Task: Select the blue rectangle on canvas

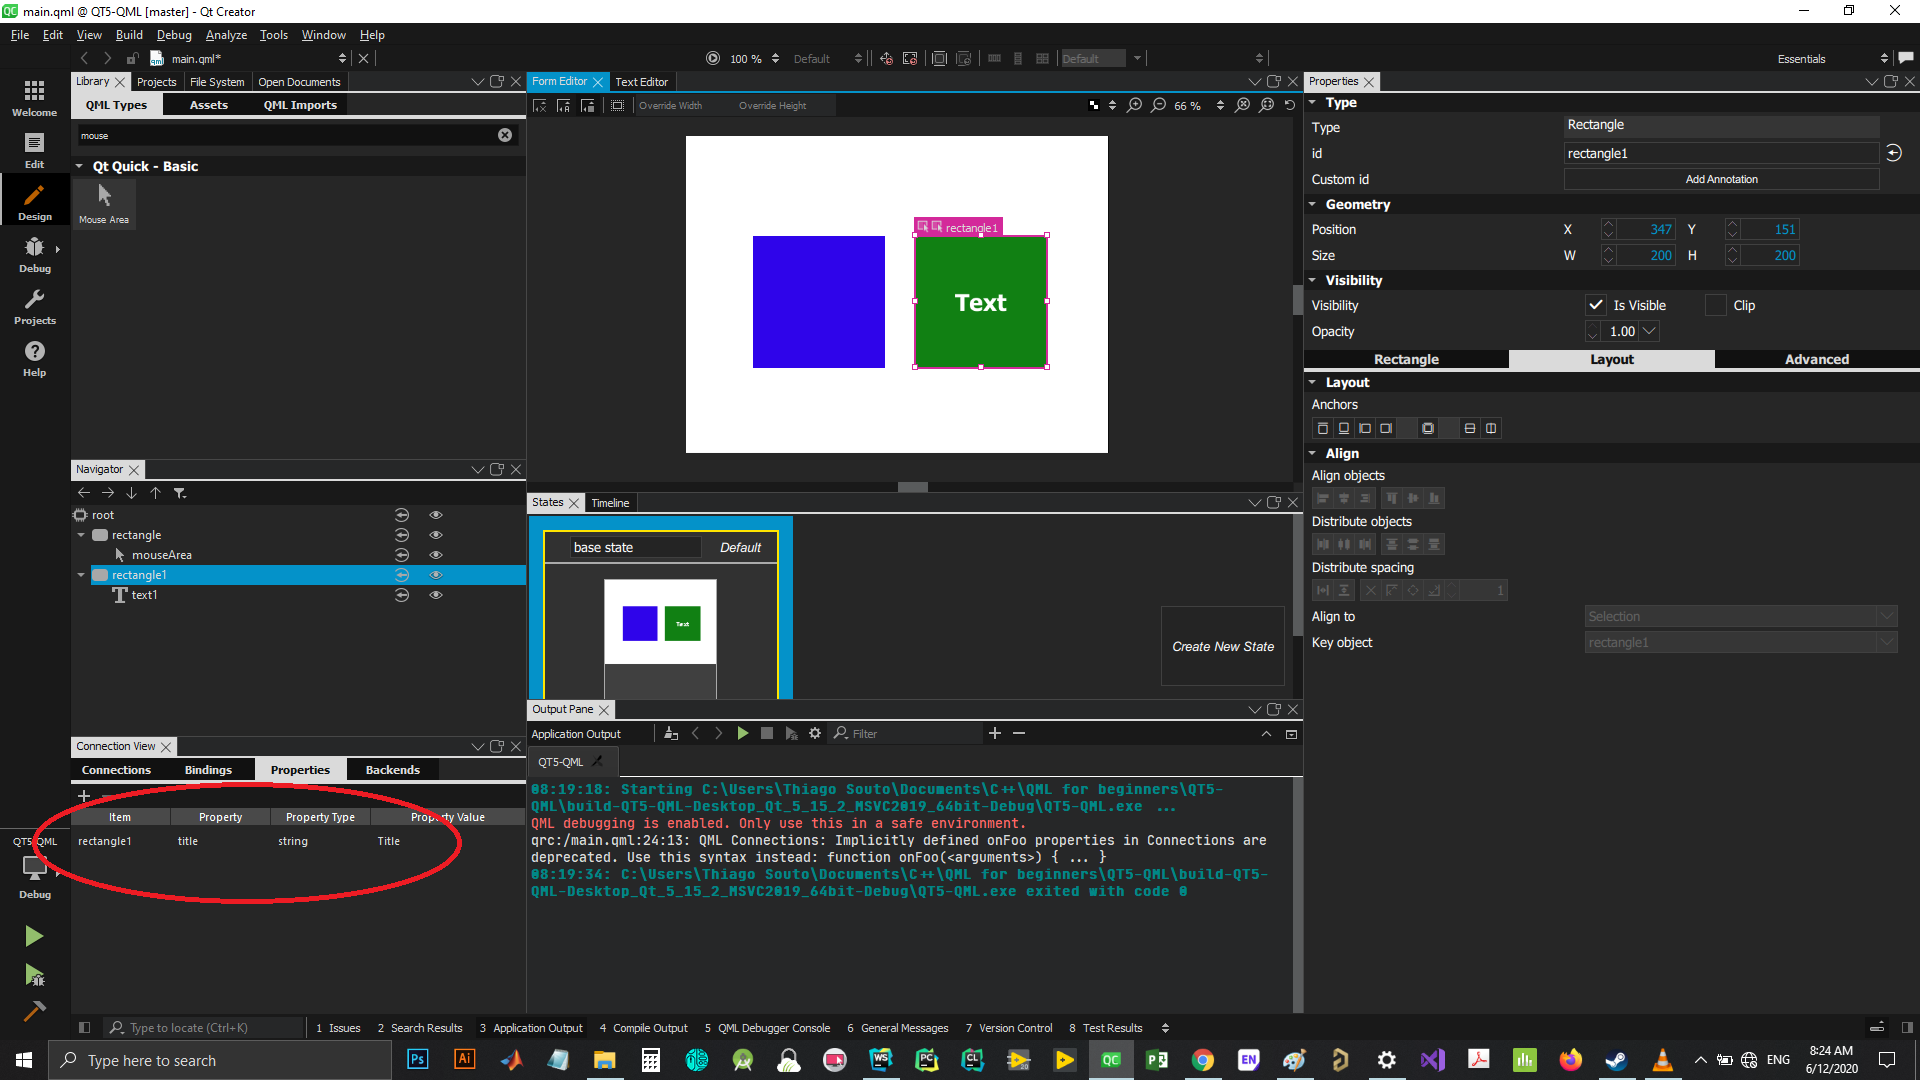Action: point(818,302)
